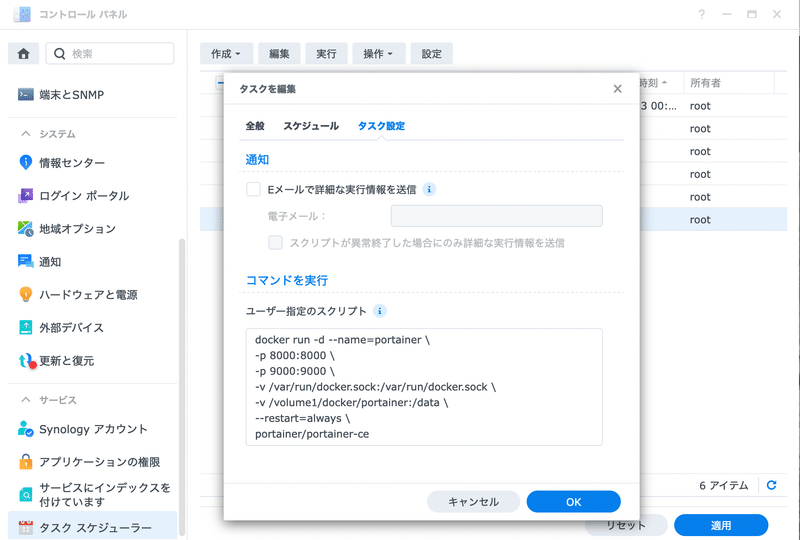
Task: Open 外部デバイス device icon
Action: pos(26,327)
